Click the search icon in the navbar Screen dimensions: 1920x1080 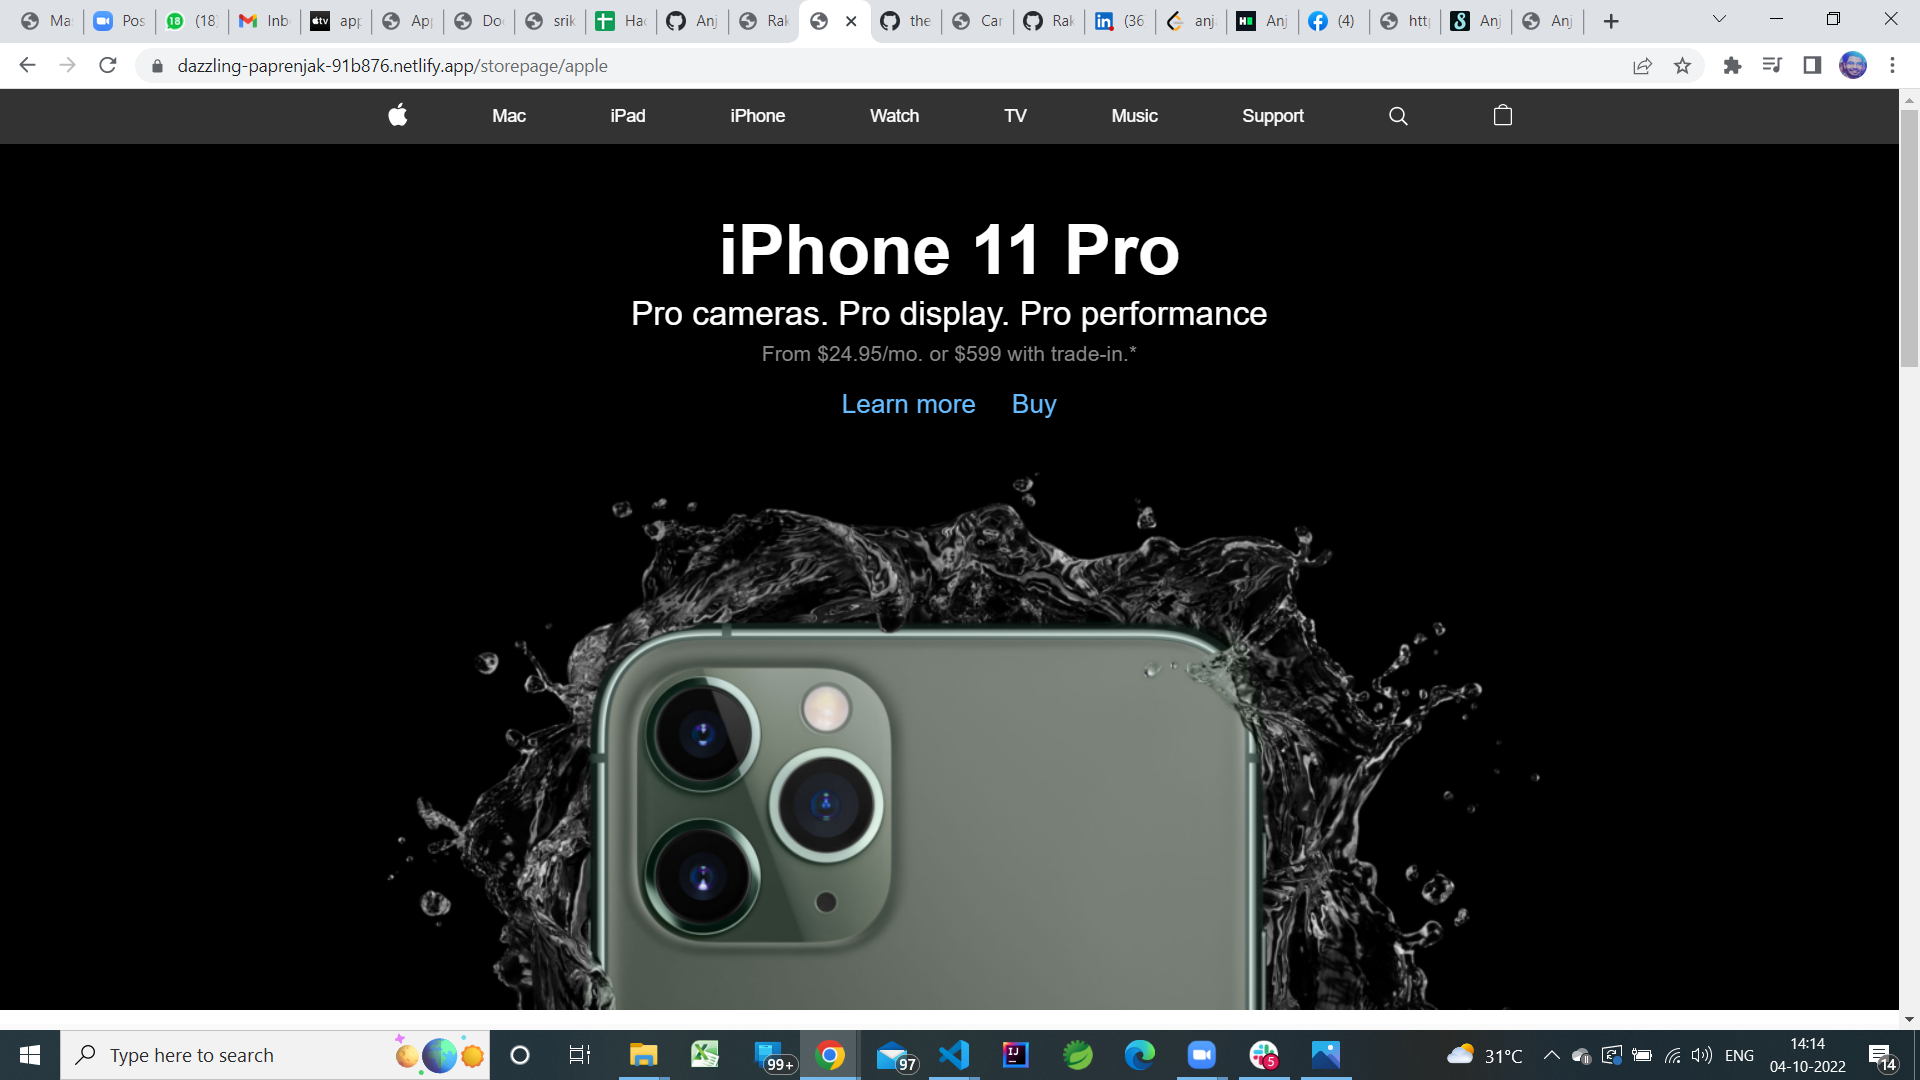(x=1397, y=115)
